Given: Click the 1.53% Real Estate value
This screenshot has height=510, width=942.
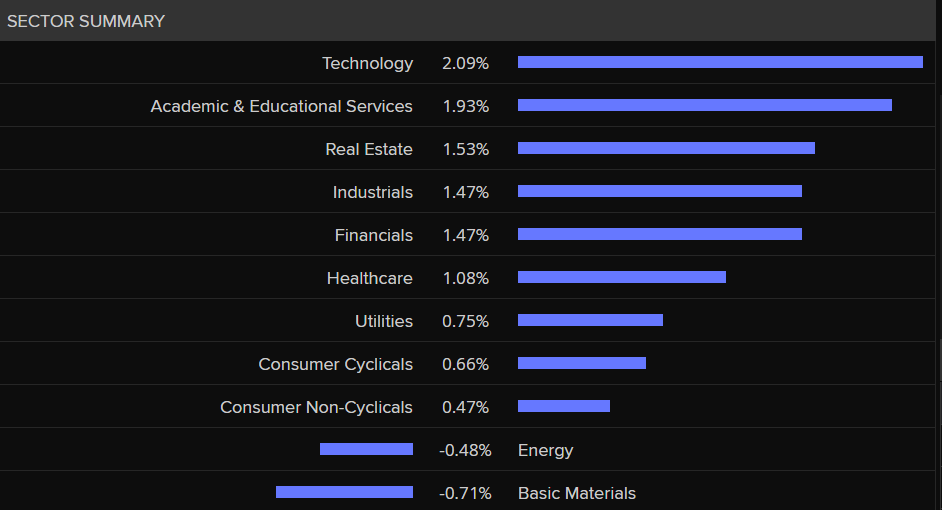Looking at the screenshot, I should [465, 149].
